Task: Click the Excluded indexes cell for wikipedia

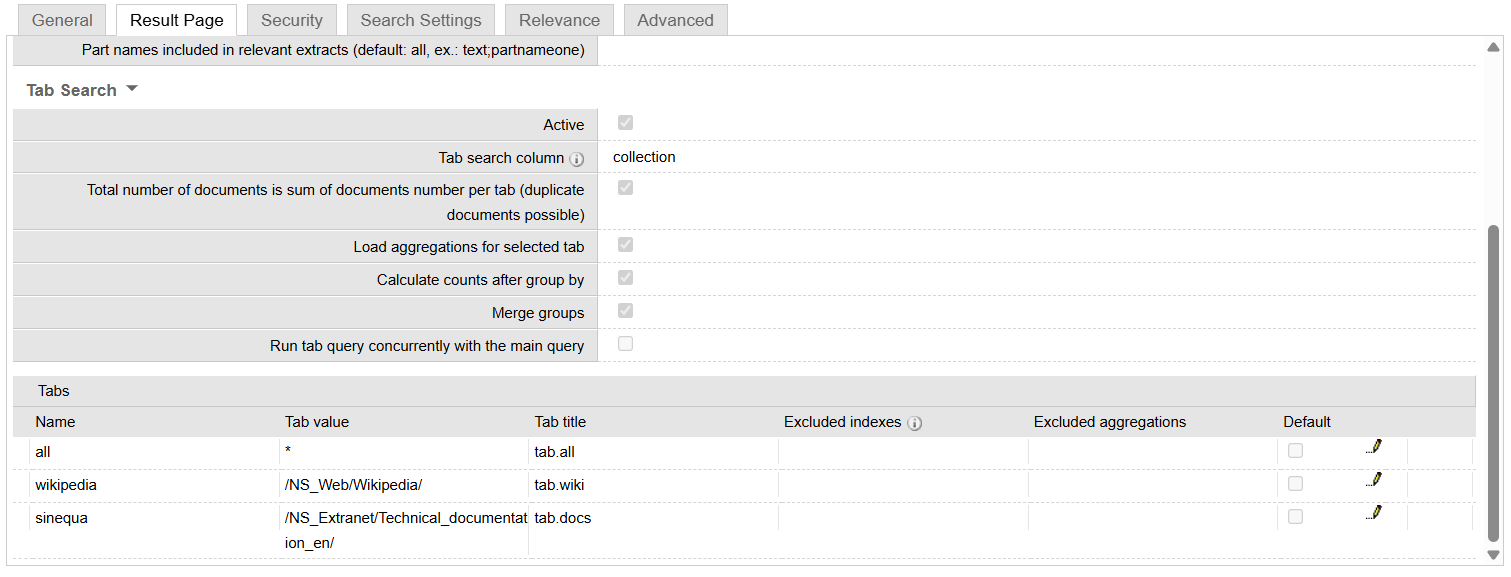Action: point(904,485)
